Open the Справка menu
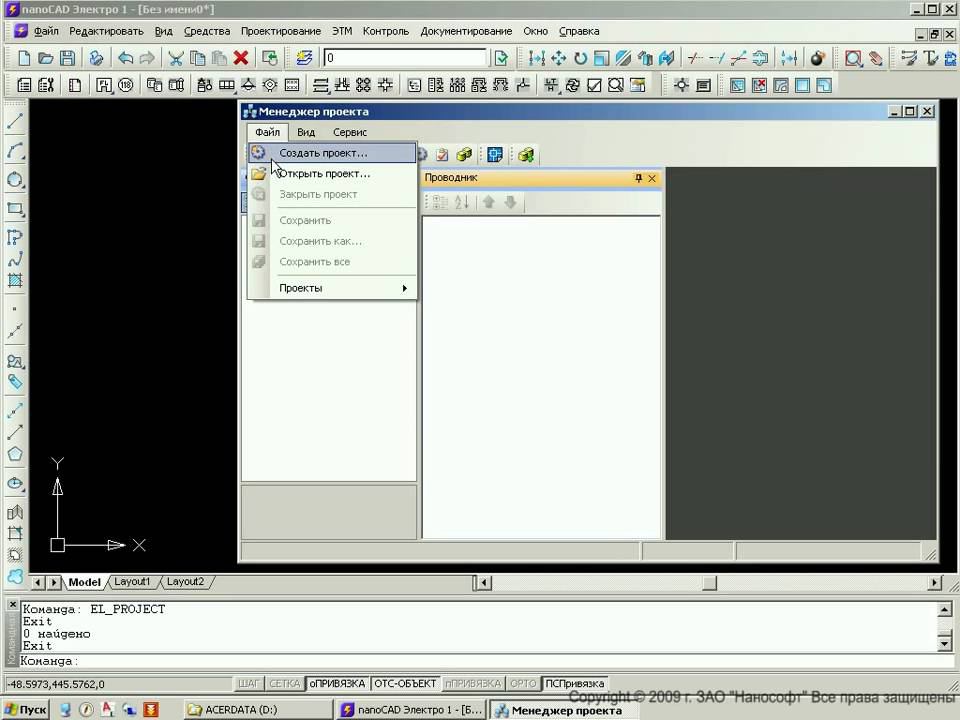 coord(579,31)
